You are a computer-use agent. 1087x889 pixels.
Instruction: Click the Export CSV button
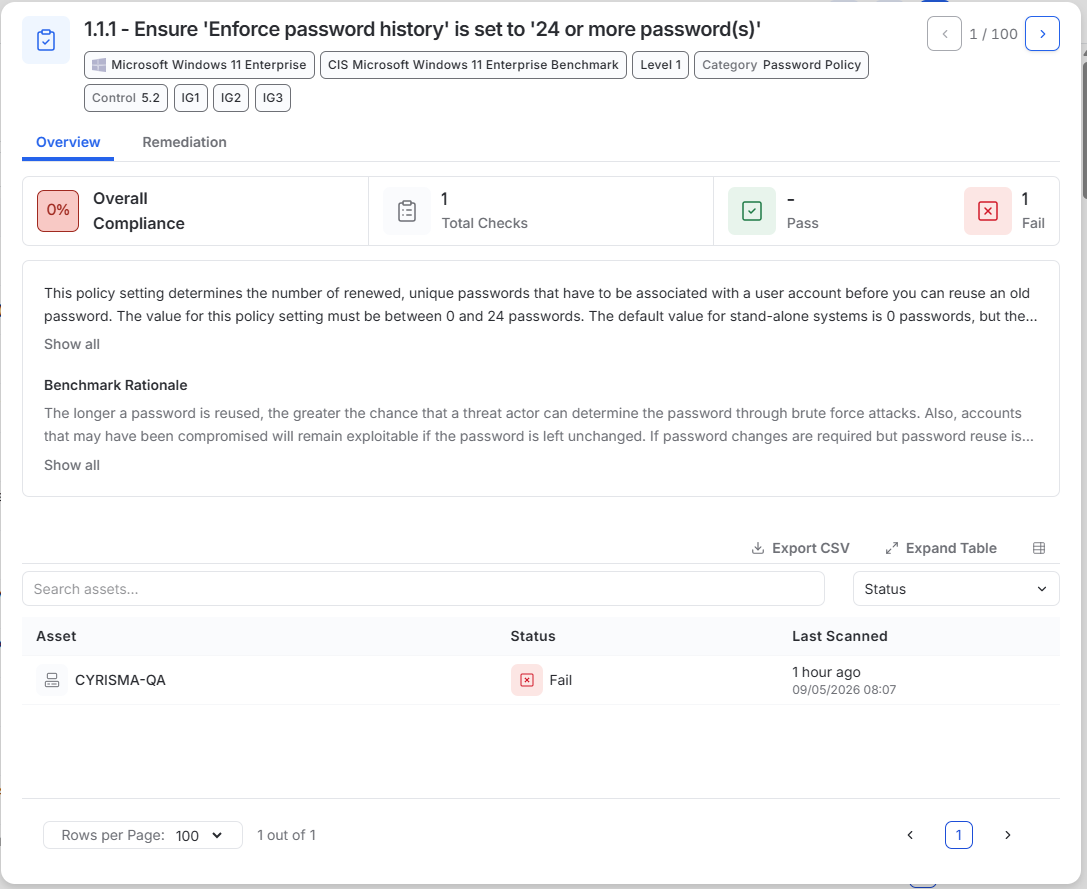point(801,549)
